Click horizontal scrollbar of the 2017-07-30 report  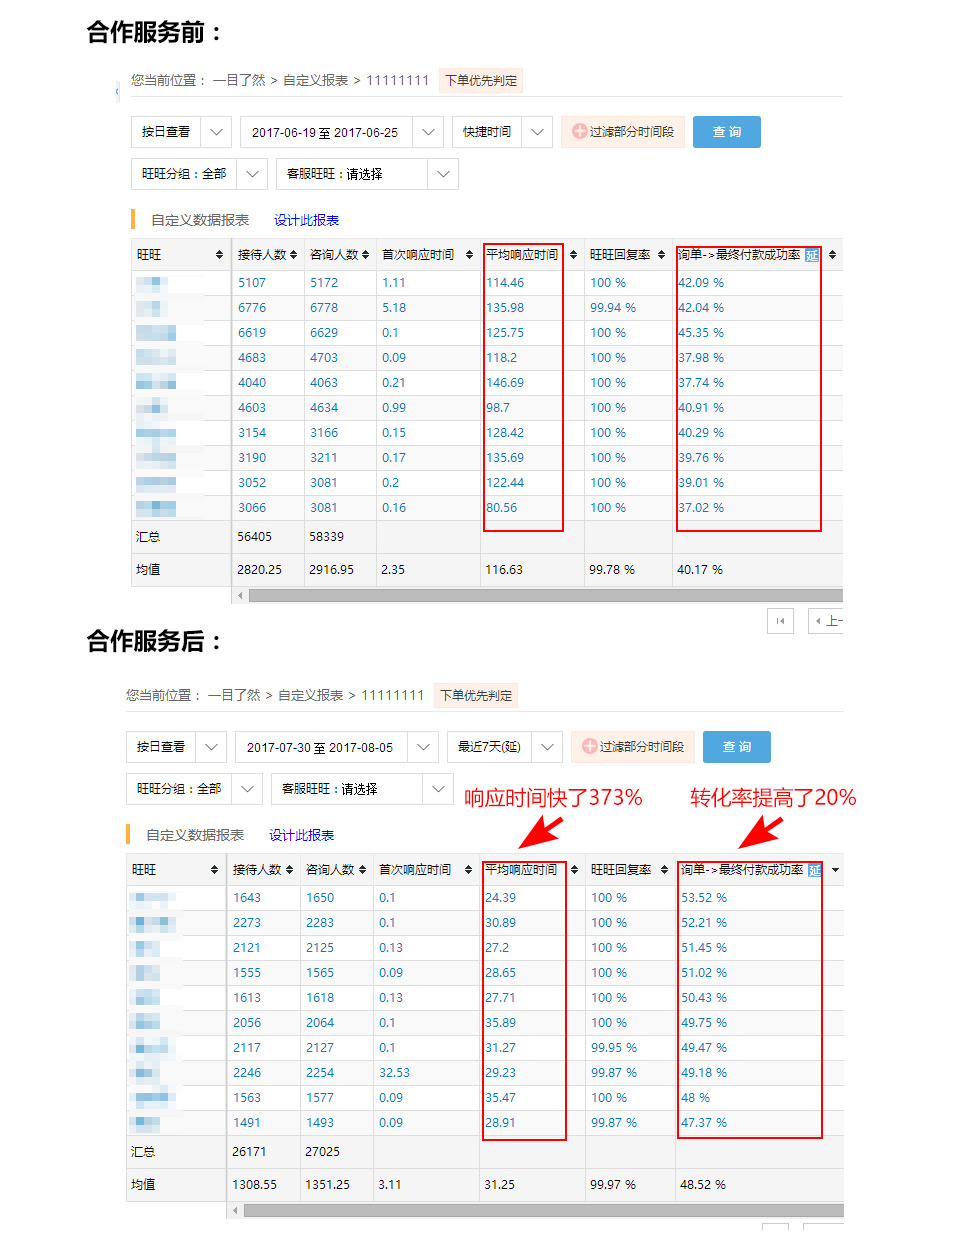pyautogui.click(x=543, y=1210)
